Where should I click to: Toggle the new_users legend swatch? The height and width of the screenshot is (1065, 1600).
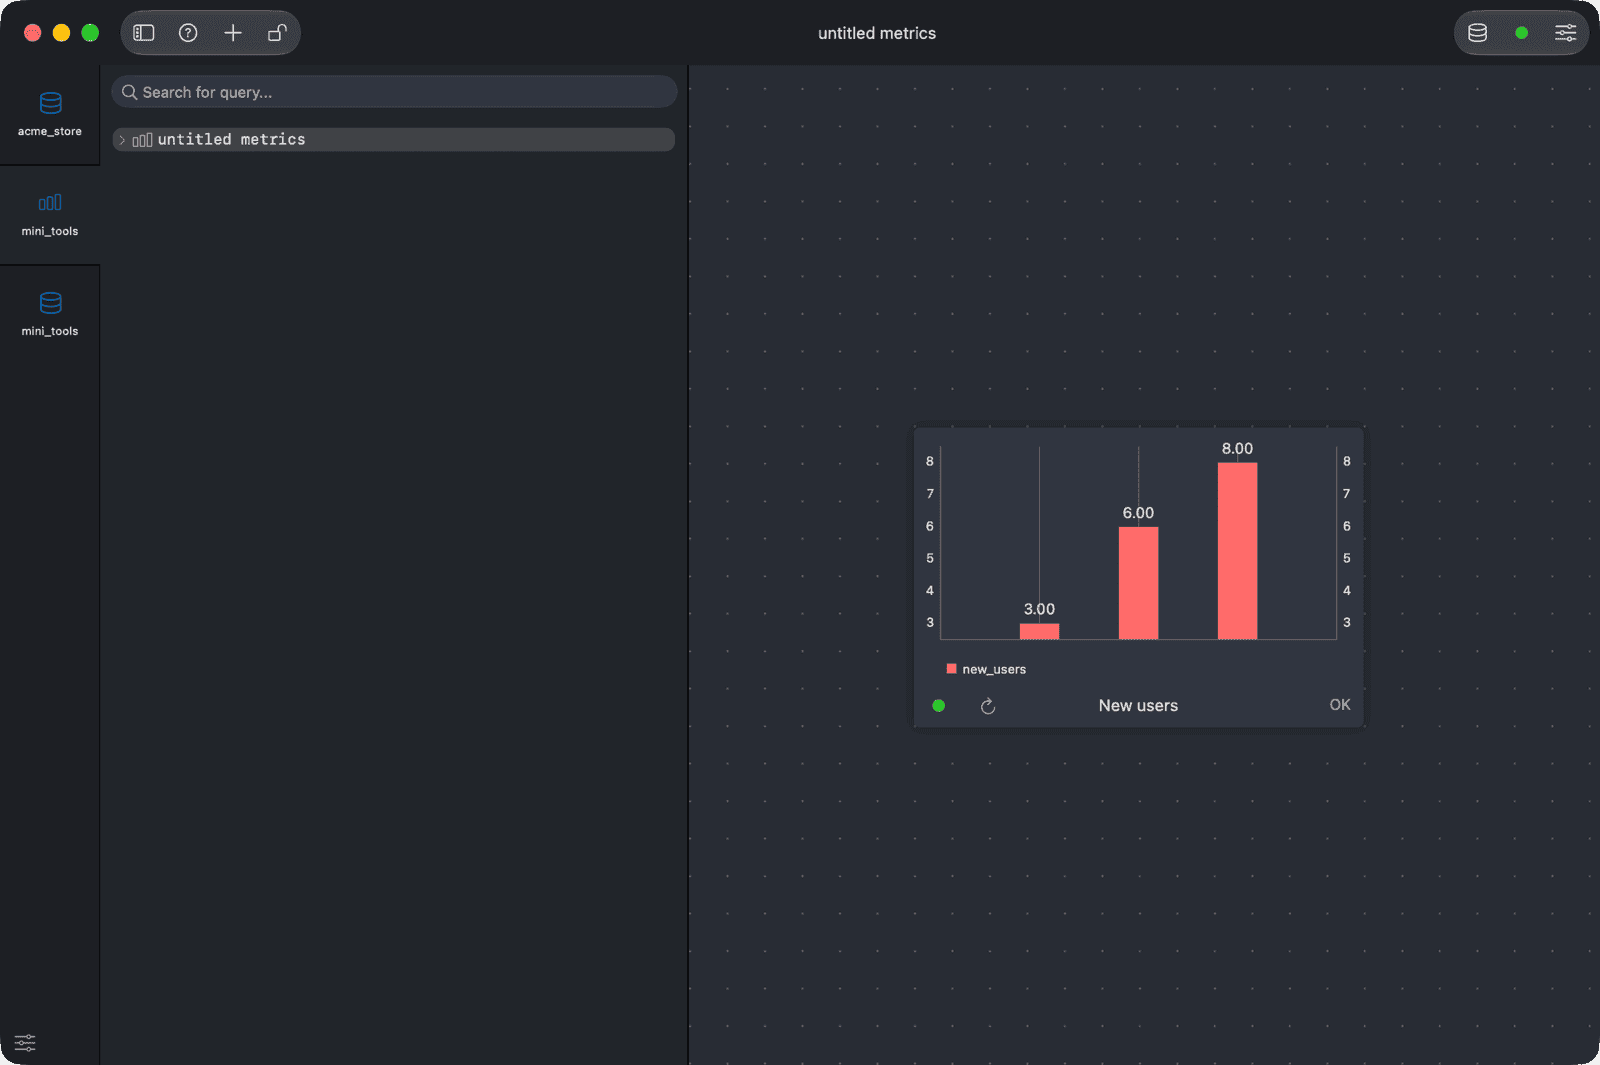click(951, 669)
